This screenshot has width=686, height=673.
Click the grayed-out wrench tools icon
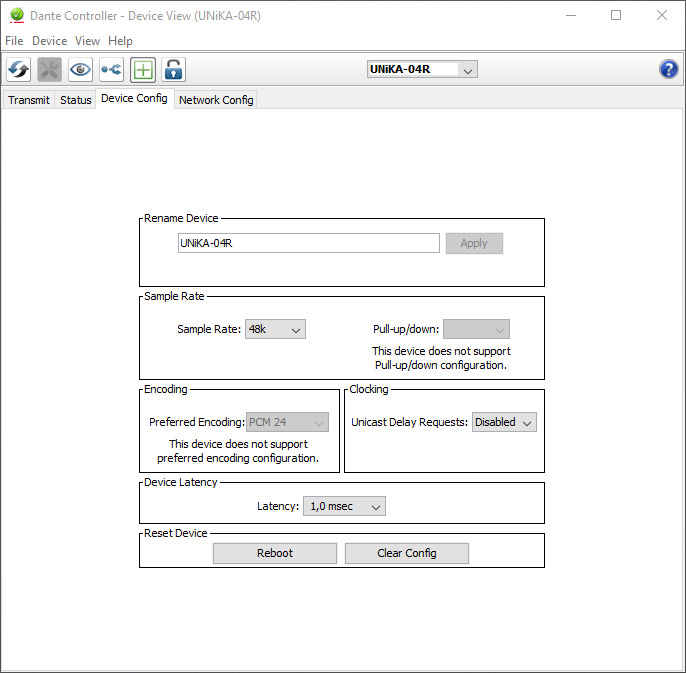(49, 69)
